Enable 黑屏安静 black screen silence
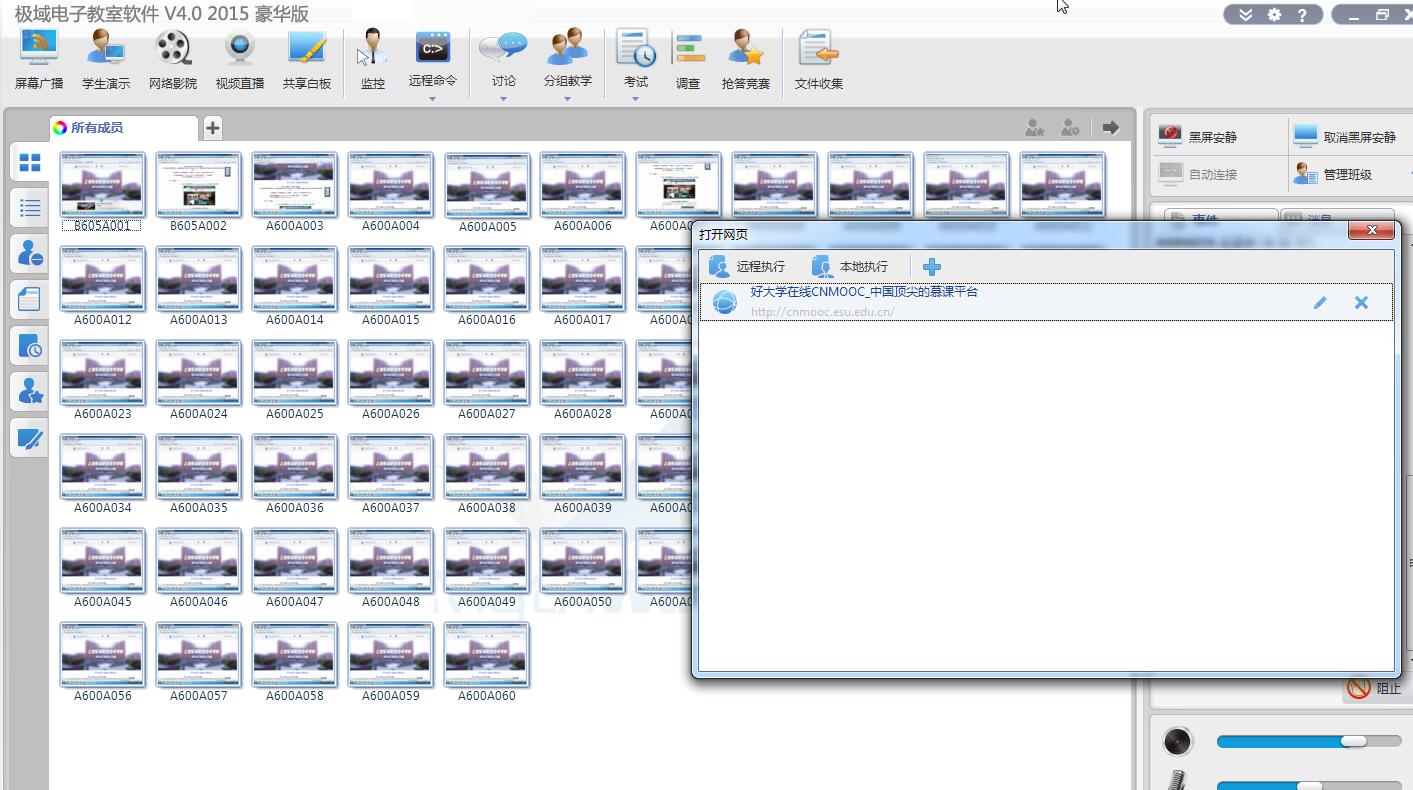 pyautogui.click(x=1200, y=137)
